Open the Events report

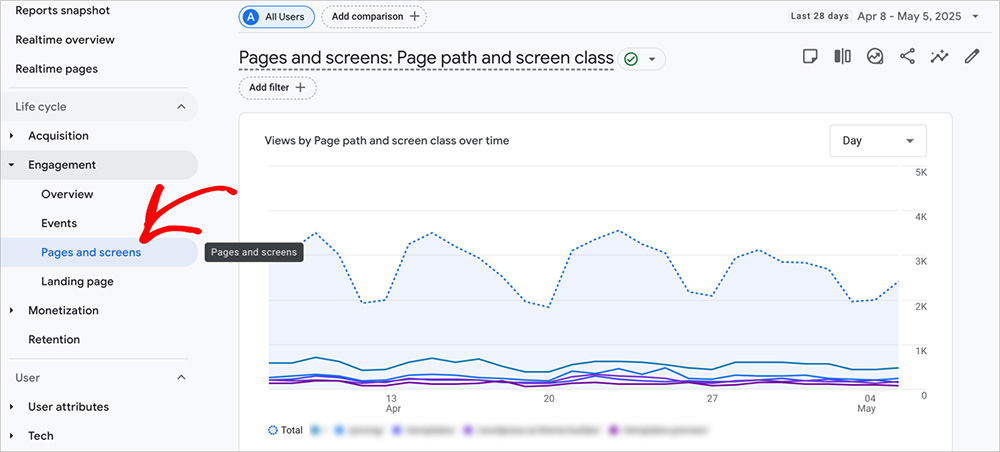[59, 223]
